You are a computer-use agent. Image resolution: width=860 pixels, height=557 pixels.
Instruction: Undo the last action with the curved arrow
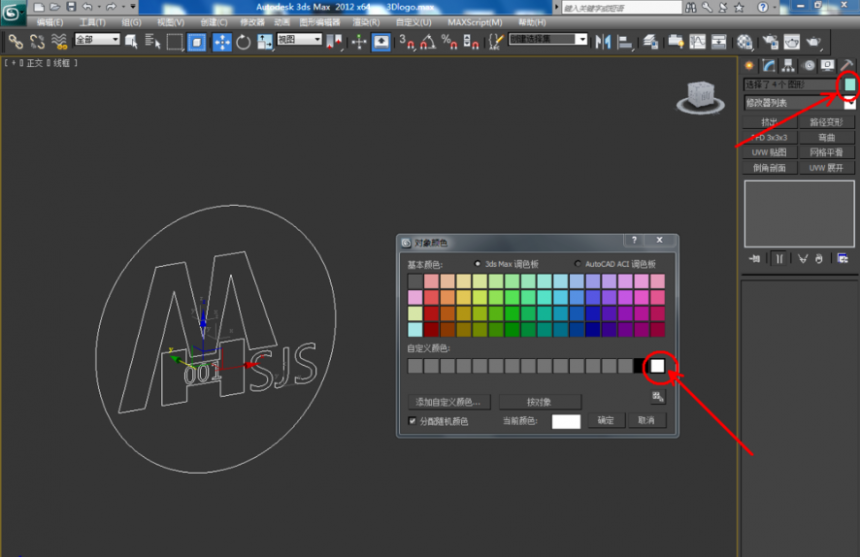88,7
